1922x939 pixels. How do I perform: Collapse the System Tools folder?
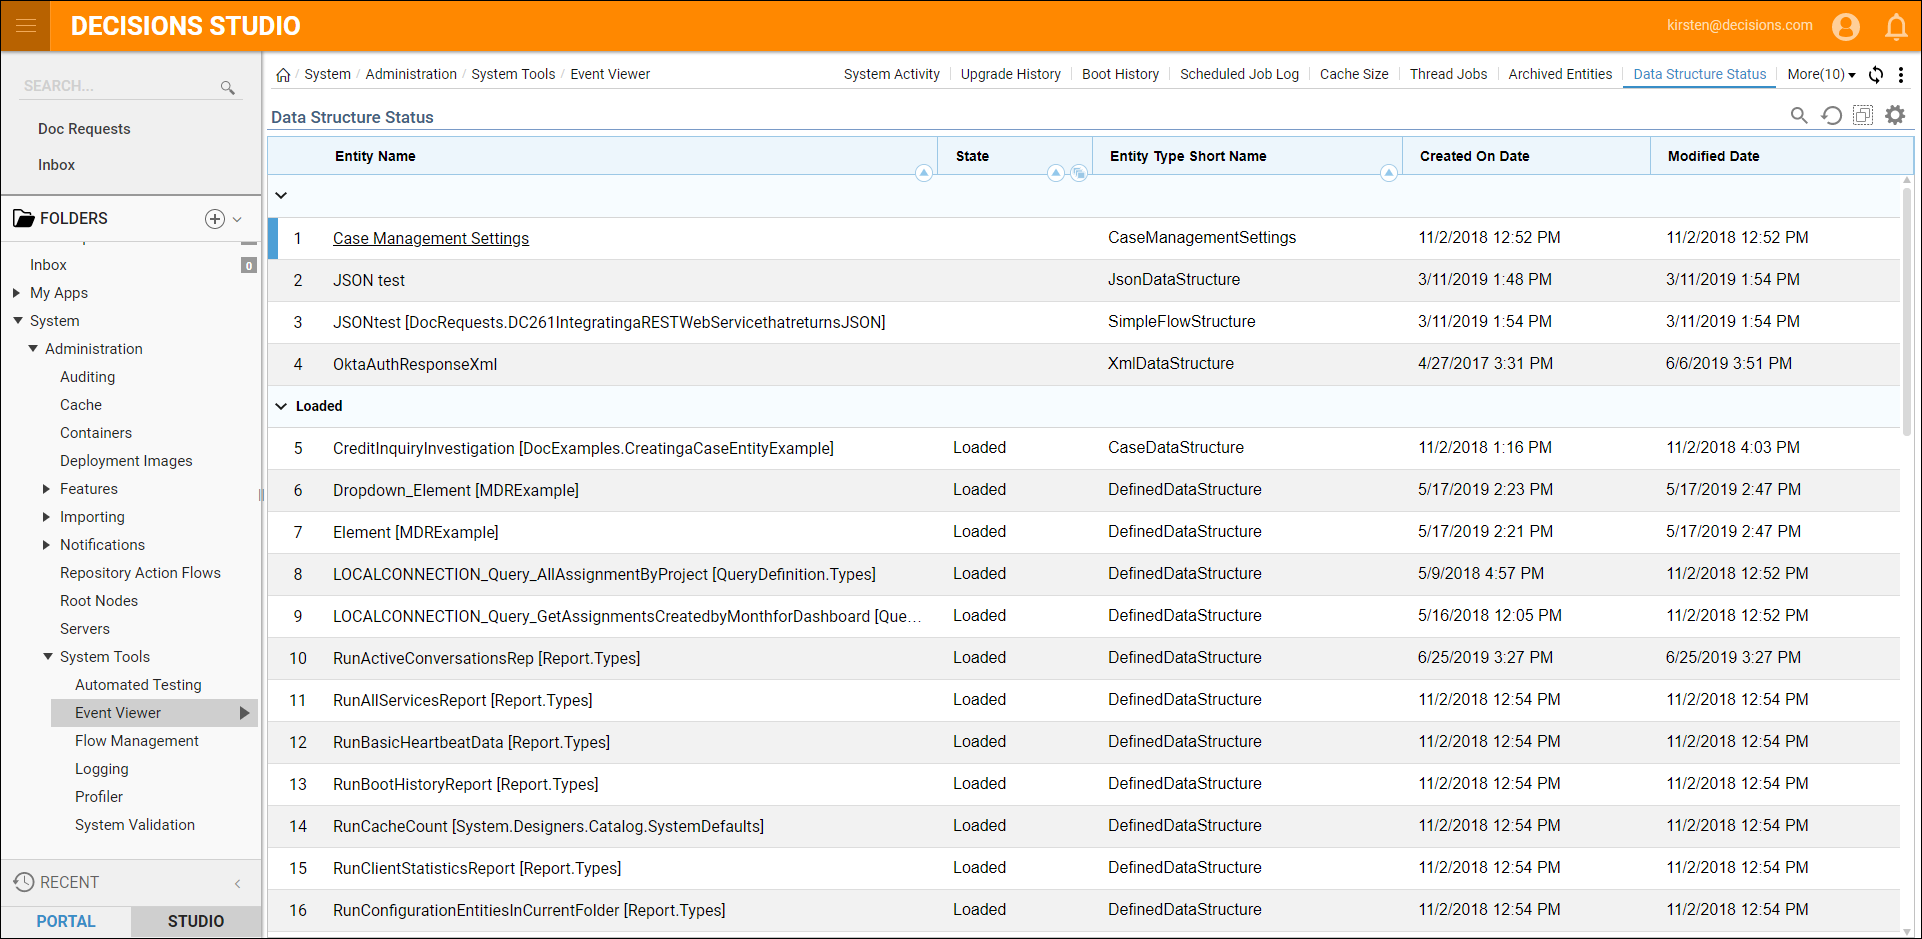pyautogui.click(x=47, y=657)
